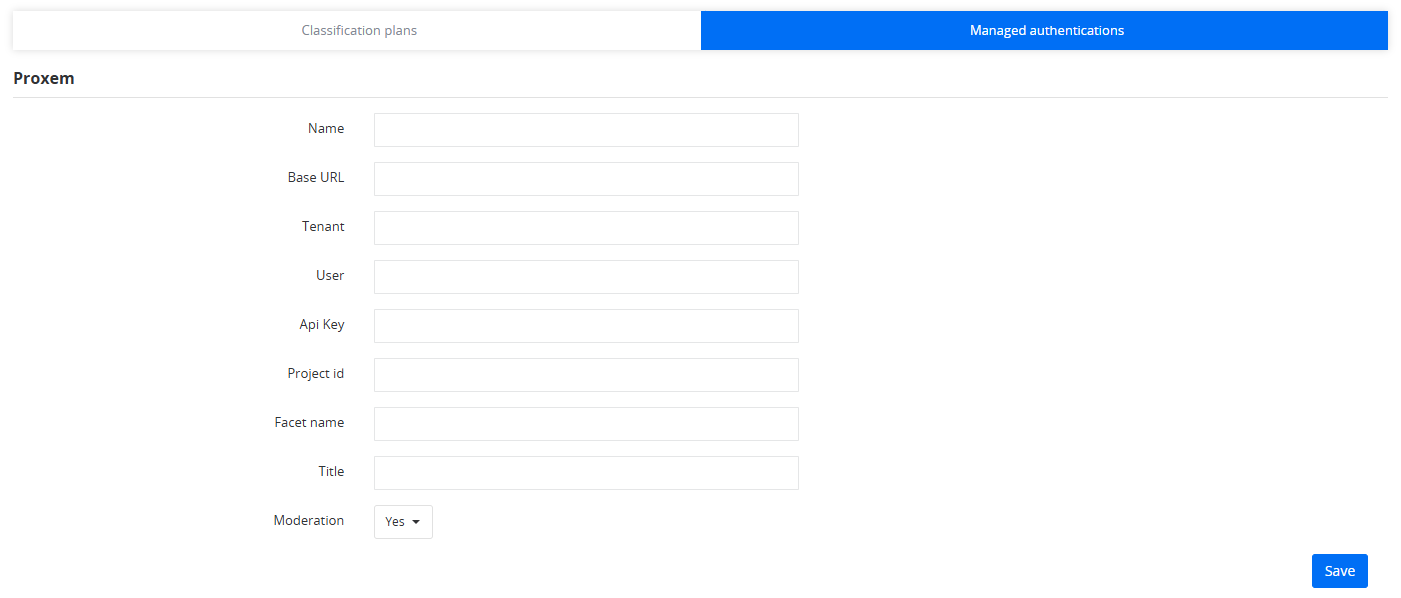Select the Facet name text box
1401x598 pixels.
[x=586, y=424]
